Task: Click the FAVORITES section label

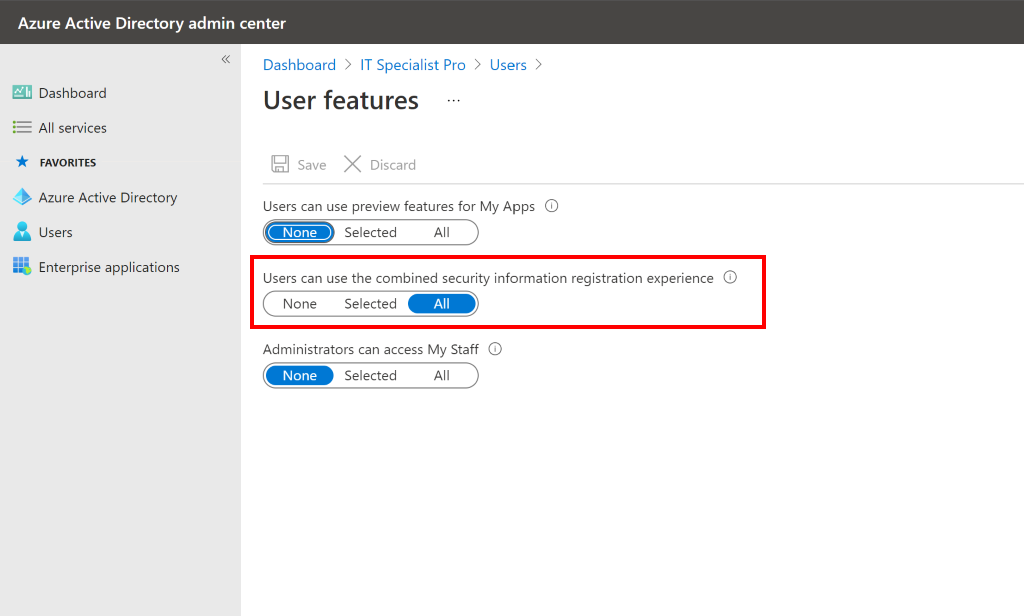Action: [x=68, y=163]
